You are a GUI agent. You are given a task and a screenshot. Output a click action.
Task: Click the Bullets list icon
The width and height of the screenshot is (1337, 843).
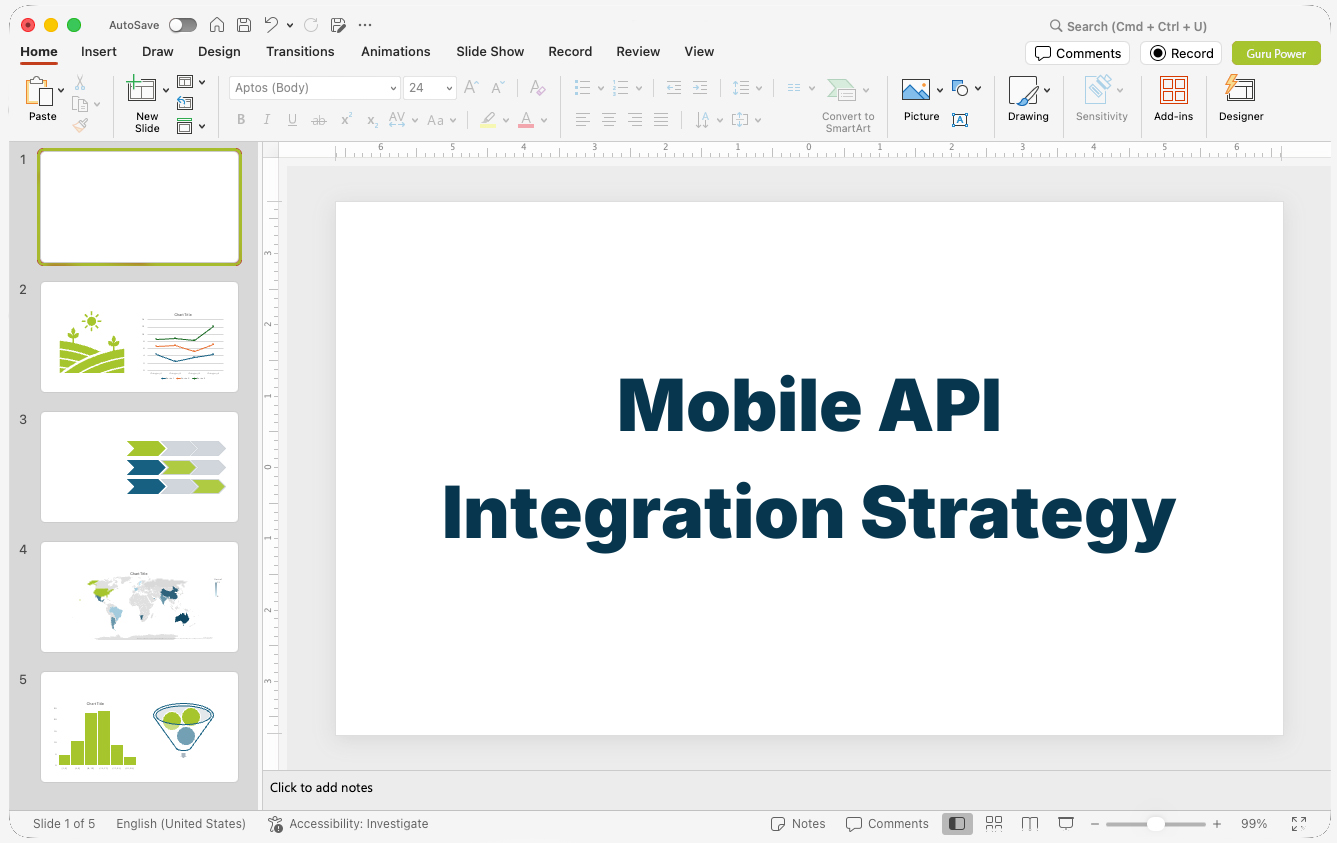tap(583, 88)
